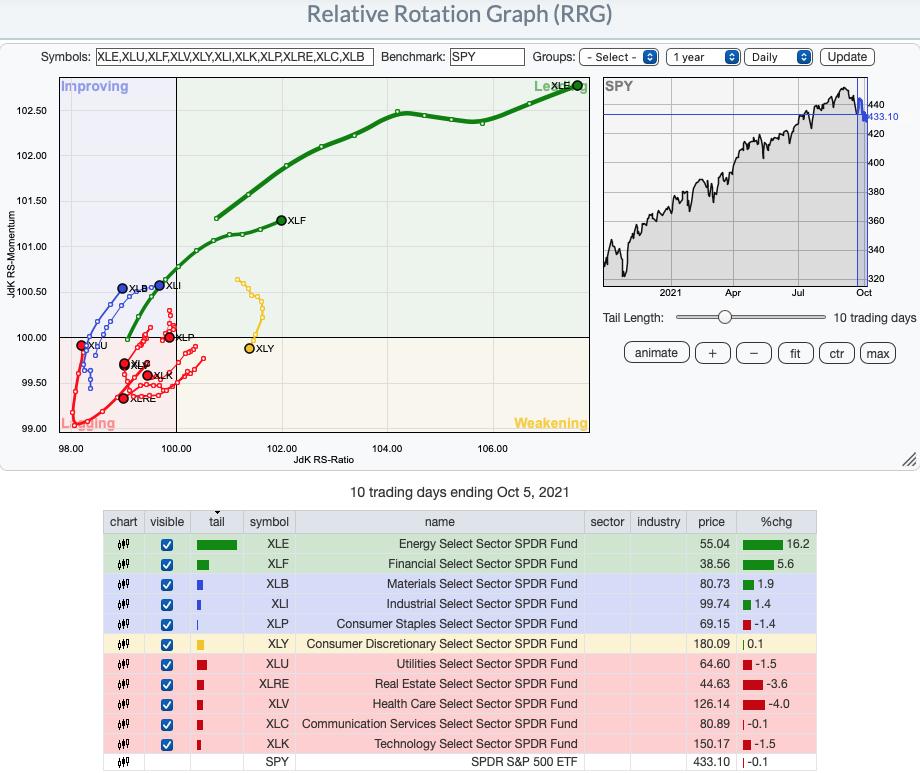The image size is (920, 773).
Task: Click the XLP dot on the graph
Action: coord(169,337)
